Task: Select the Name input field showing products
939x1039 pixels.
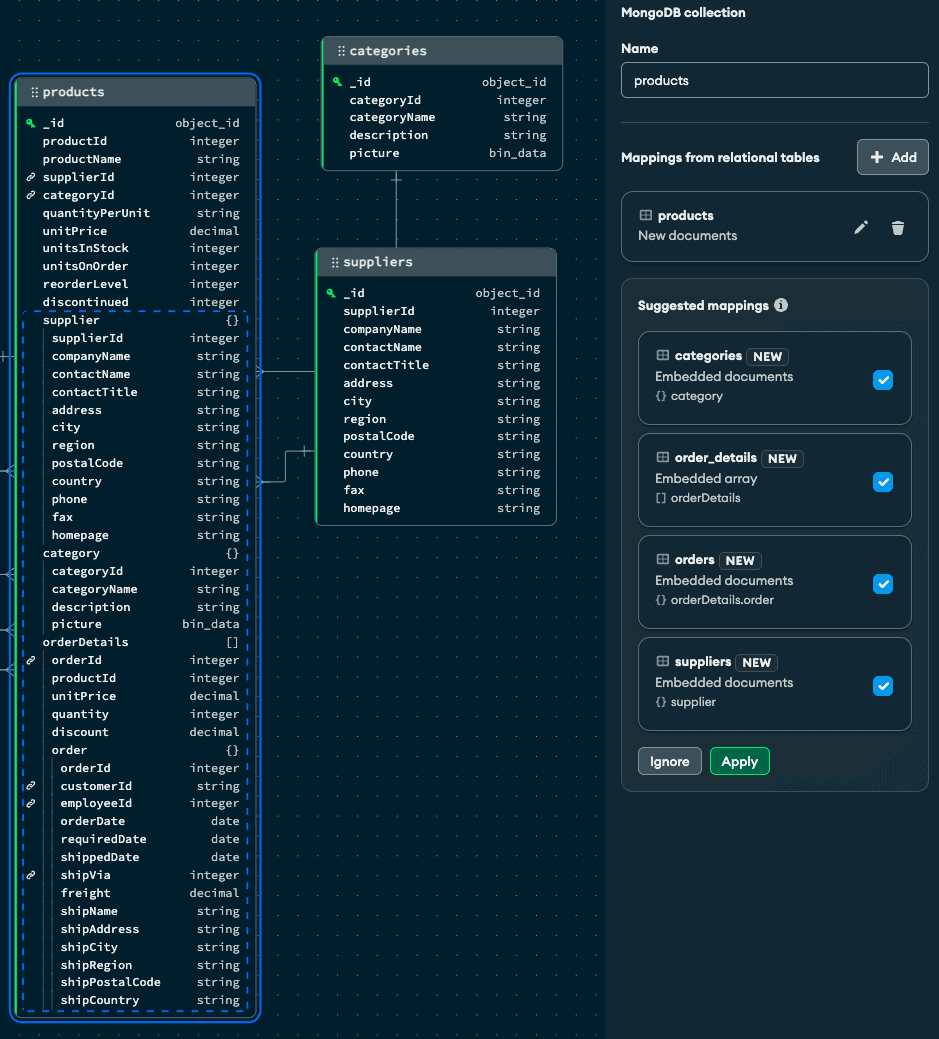Action: pyautogui.click(x=774, y=80)
